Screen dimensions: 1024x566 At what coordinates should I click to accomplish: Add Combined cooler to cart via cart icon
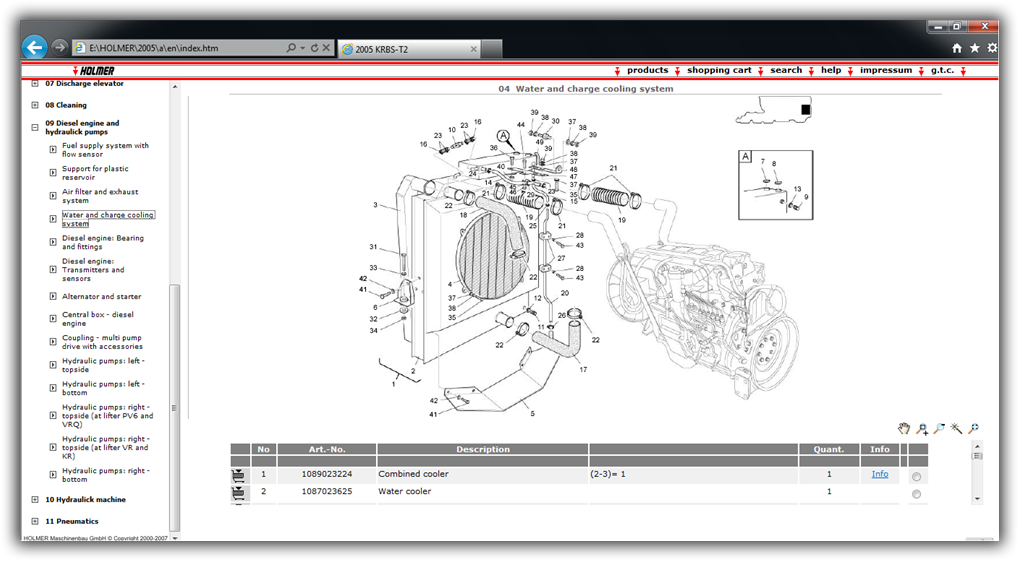point(240,475)
